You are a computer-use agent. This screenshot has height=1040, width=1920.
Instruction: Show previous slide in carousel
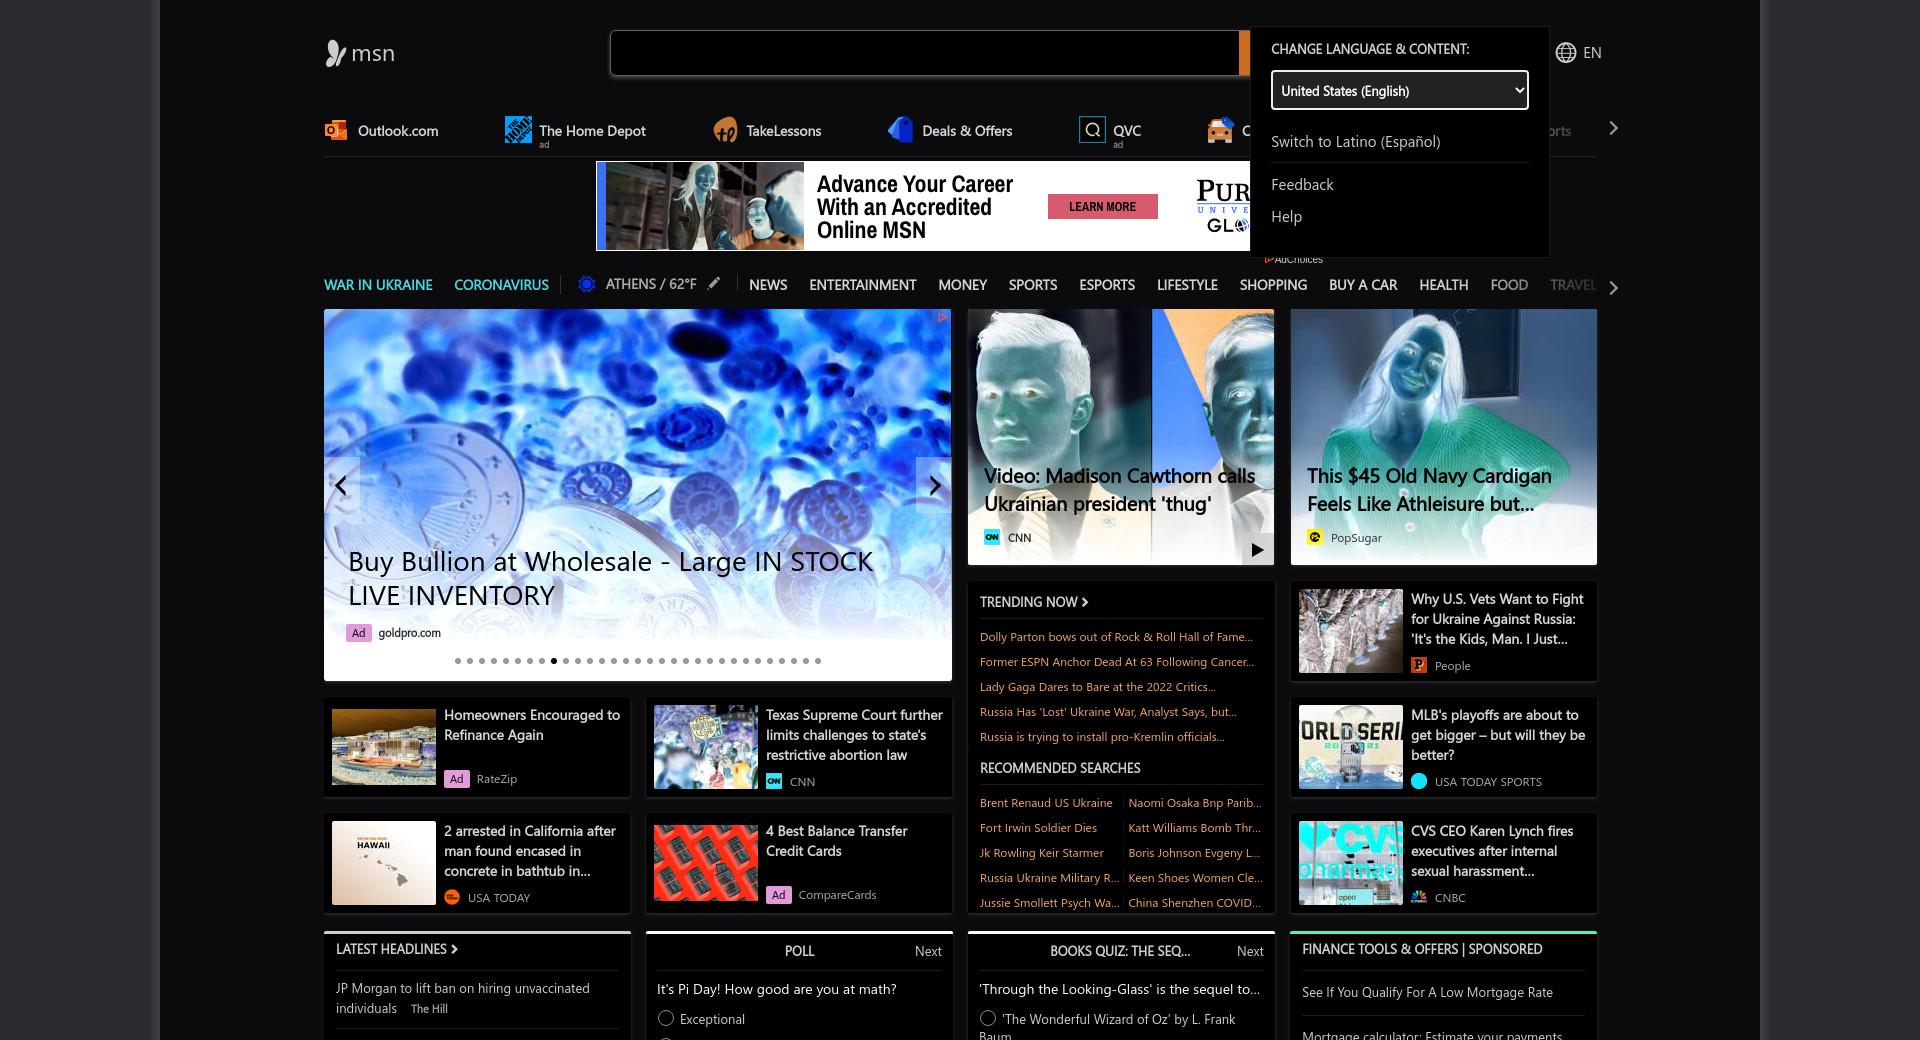[x=341, y=485]
